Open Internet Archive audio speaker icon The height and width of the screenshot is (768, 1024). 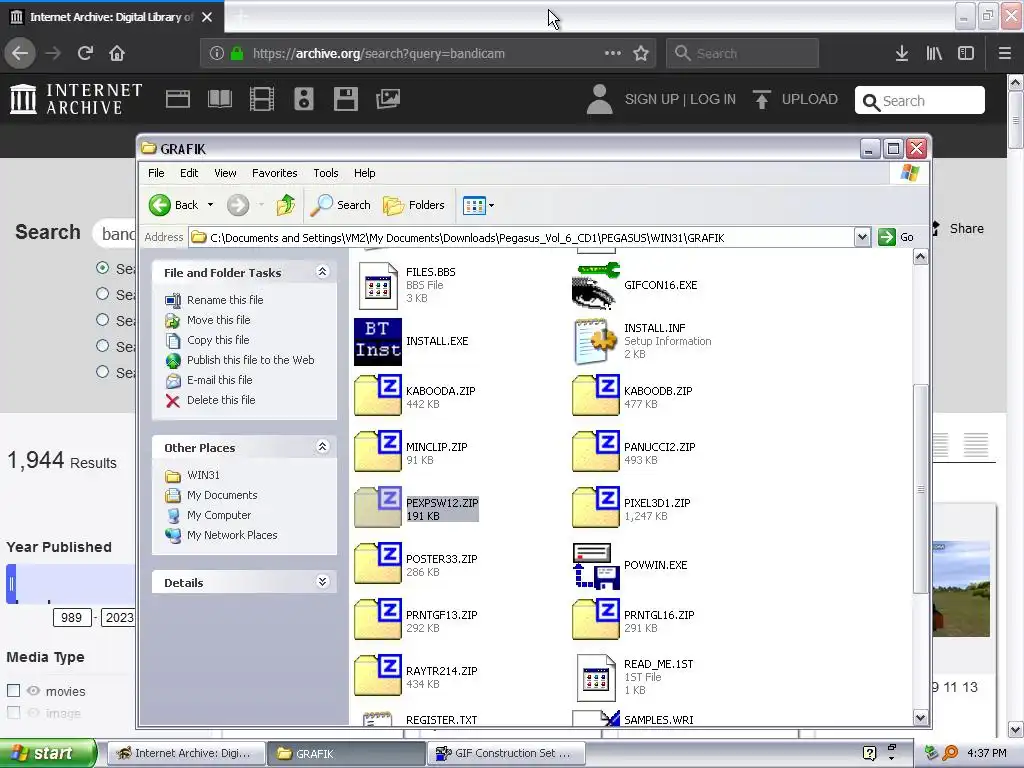(304, 99)
